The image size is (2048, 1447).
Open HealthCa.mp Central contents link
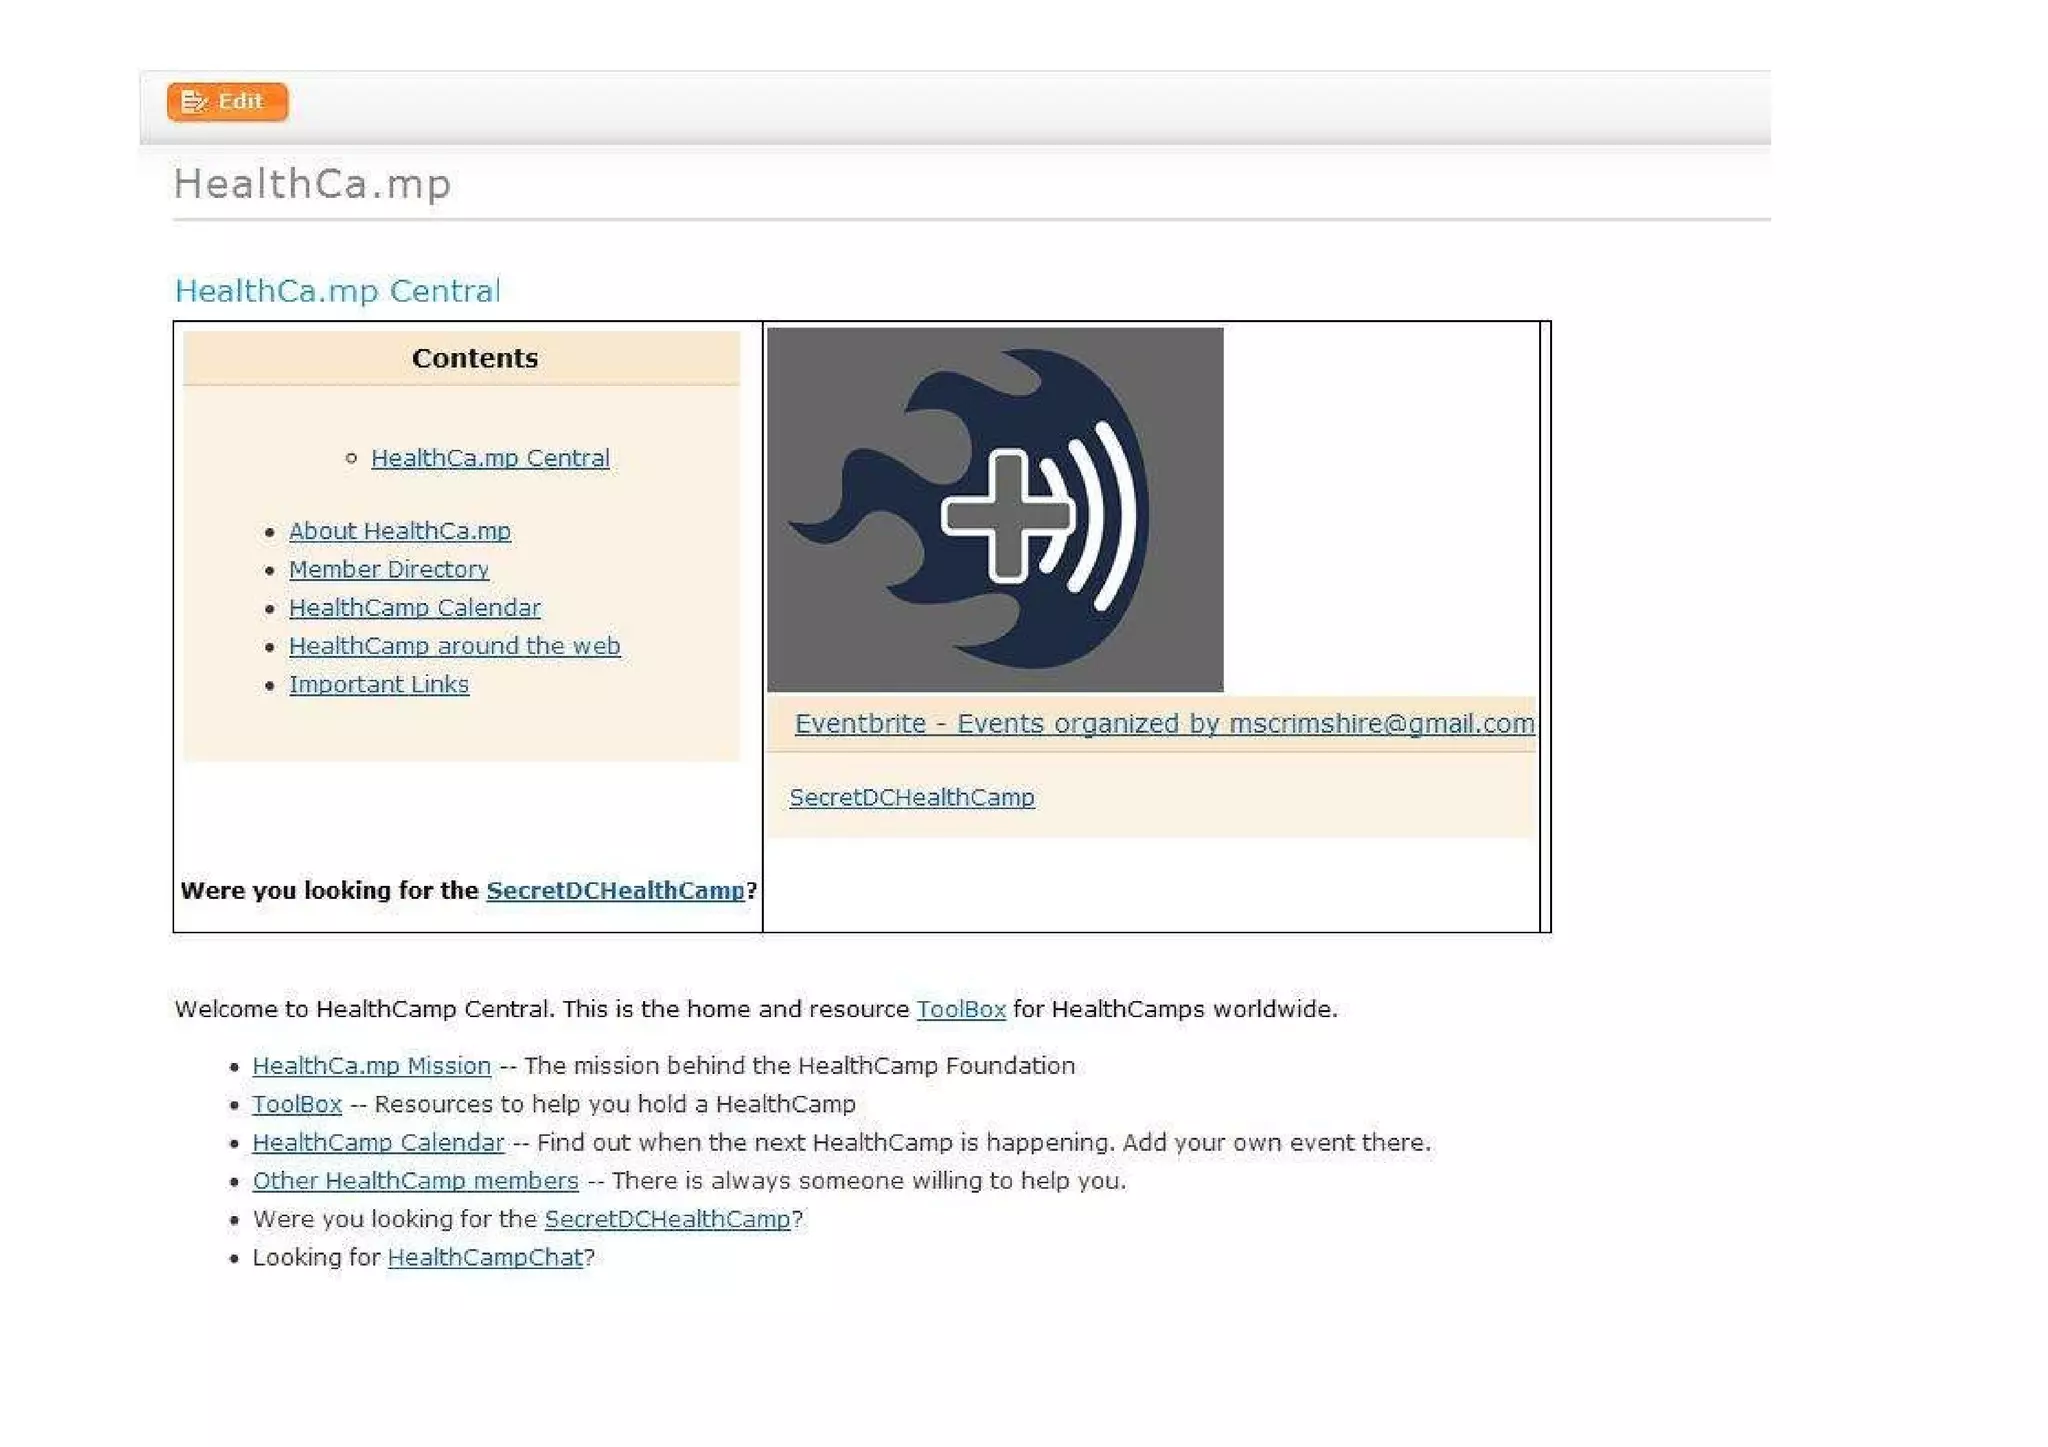(490, 458)
